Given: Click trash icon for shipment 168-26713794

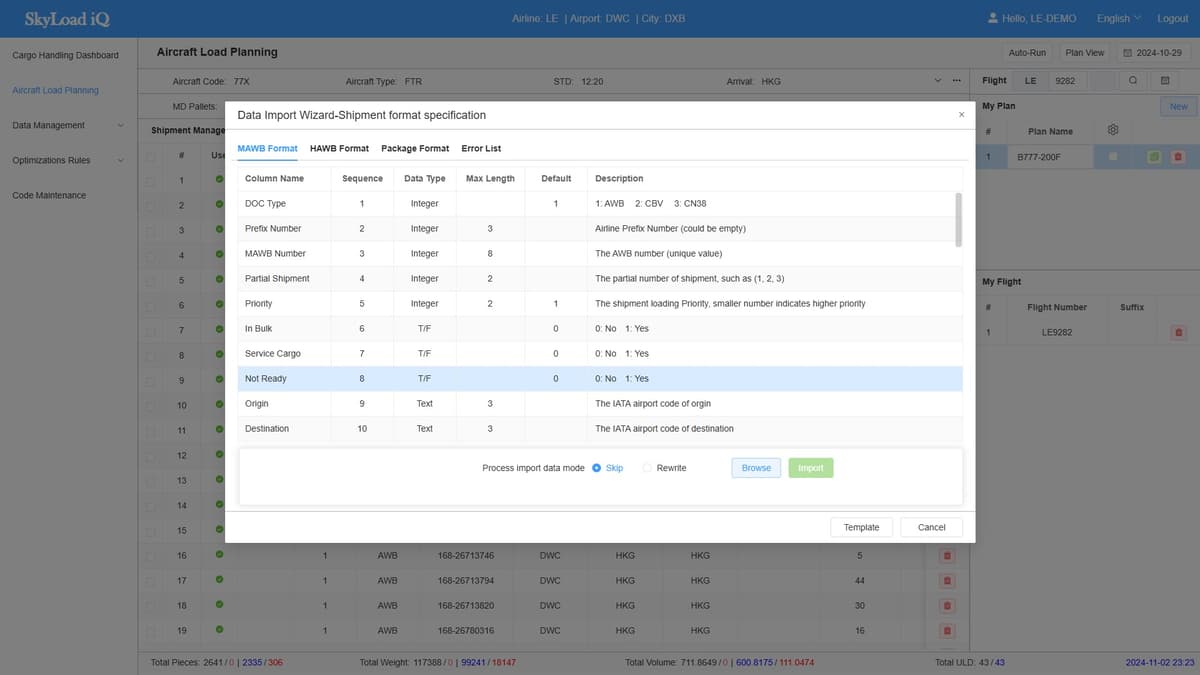Looking at the screenshot, I should (947, 581).
